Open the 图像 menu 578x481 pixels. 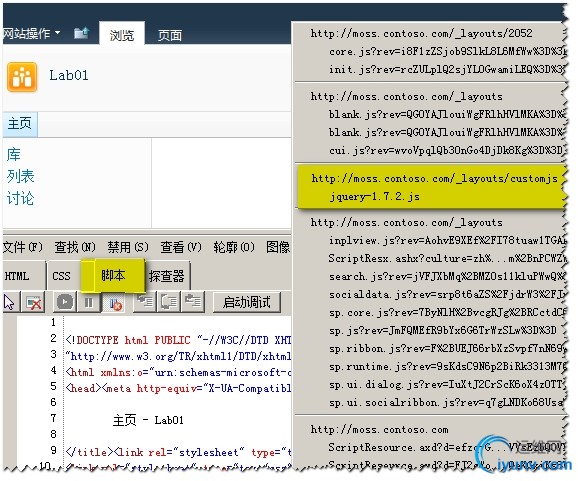click(x=278, y=247)
